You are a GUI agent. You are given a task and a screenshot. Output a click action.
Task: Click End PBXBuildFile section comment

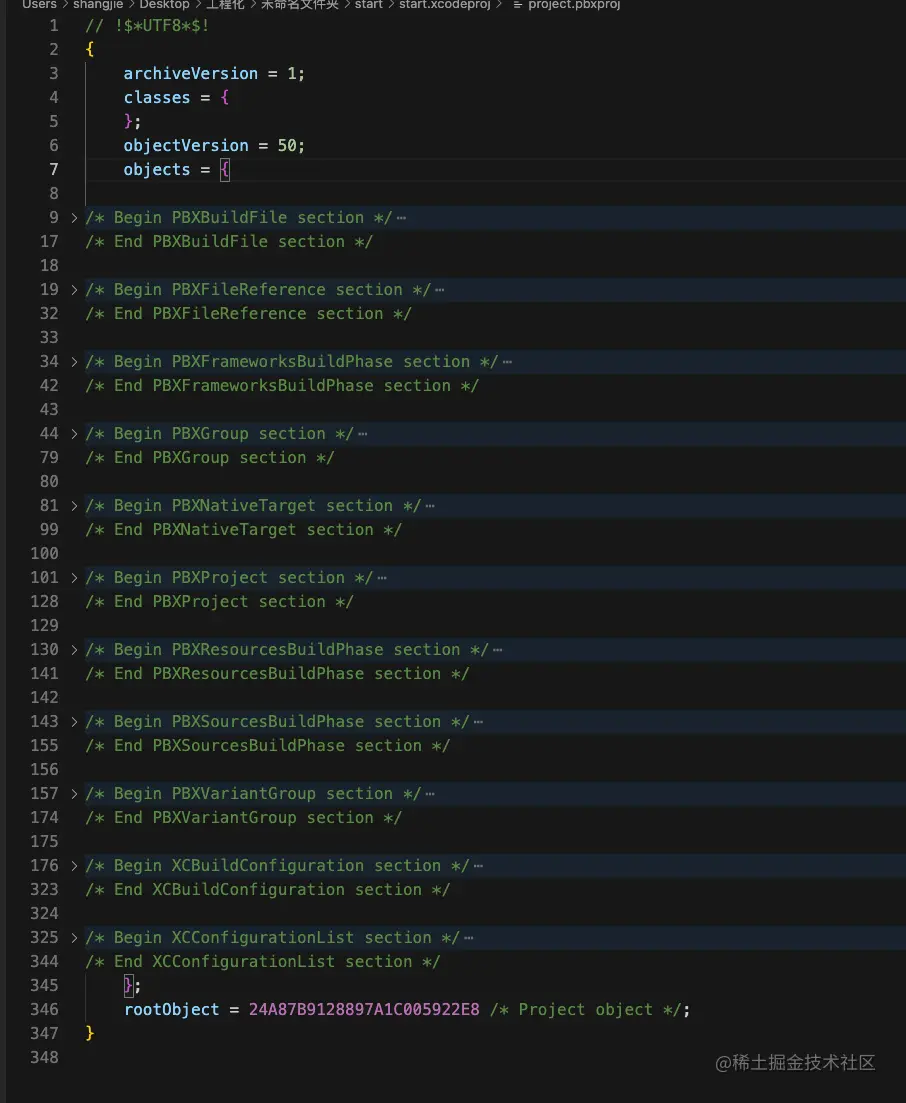229,242
